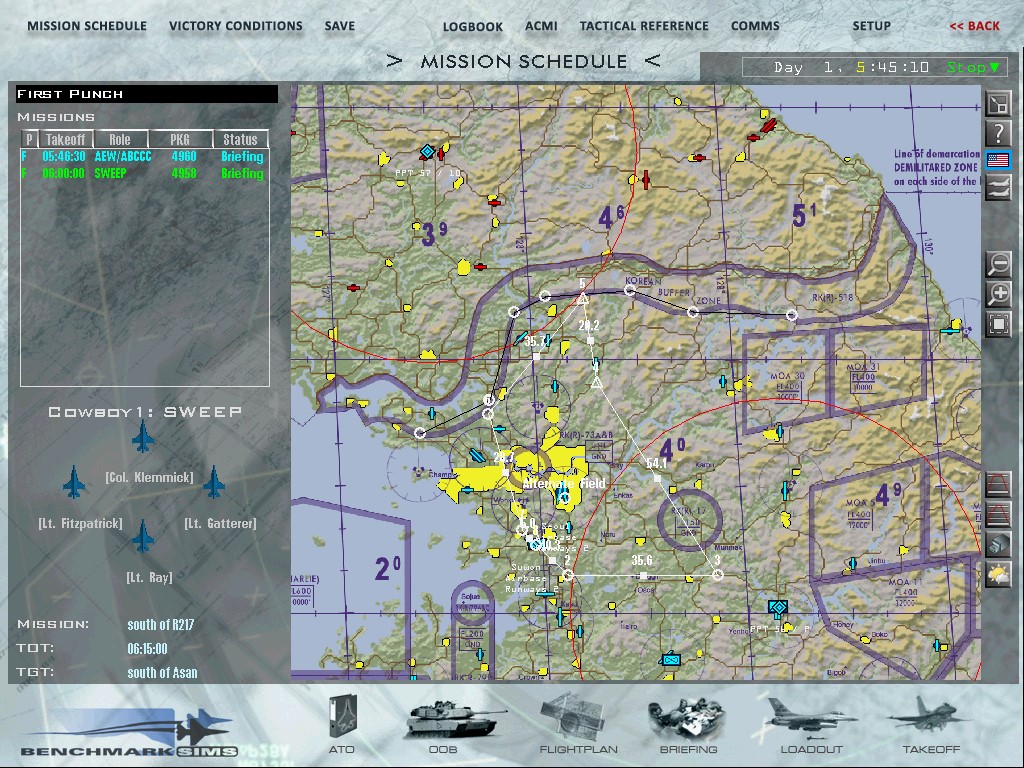Click the First Punch campaign title bar
This screenshot has width=1024, height=768.
tap(147, 94)
